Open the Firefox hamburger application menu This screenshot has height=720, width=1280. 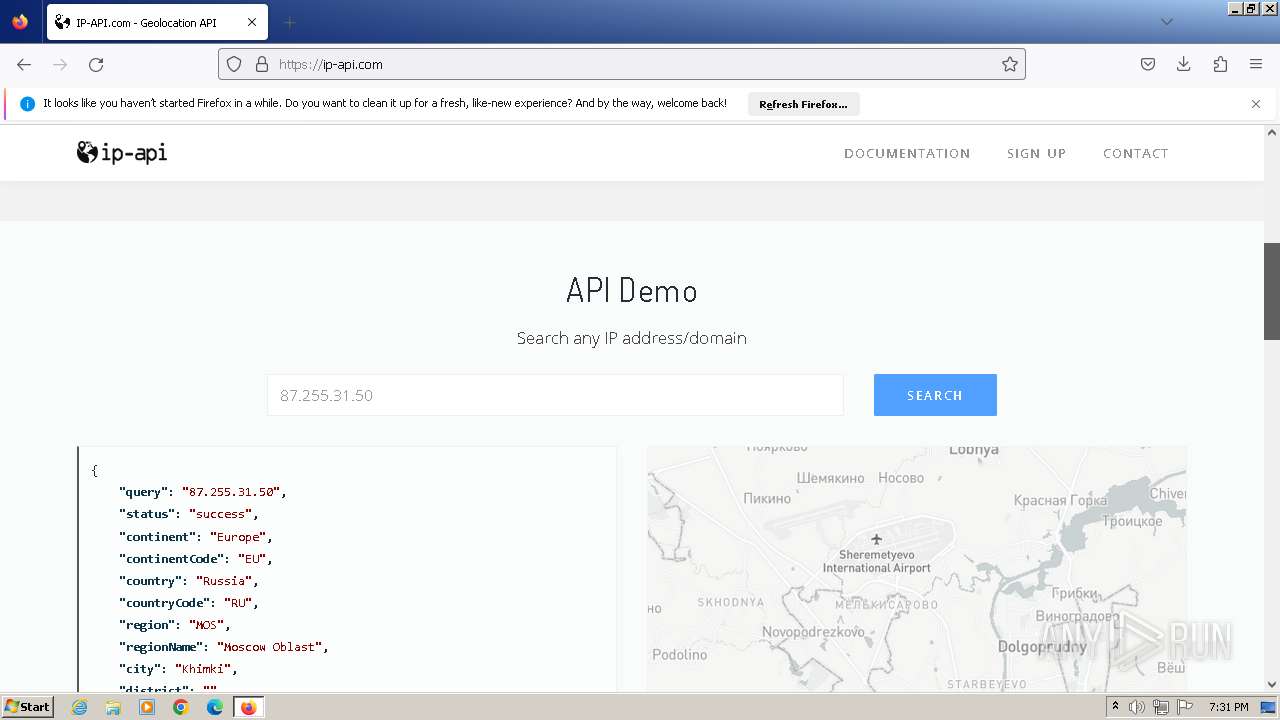coord(1256,64)
